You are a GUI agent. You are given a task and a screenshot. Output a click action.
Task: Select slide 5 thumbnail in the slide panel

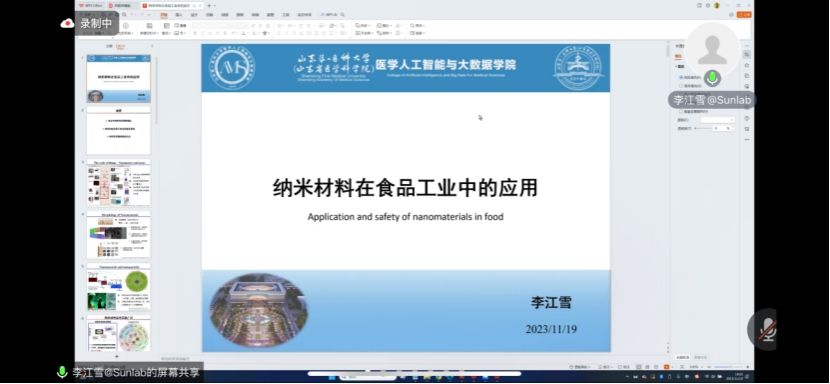click(119, 287)
